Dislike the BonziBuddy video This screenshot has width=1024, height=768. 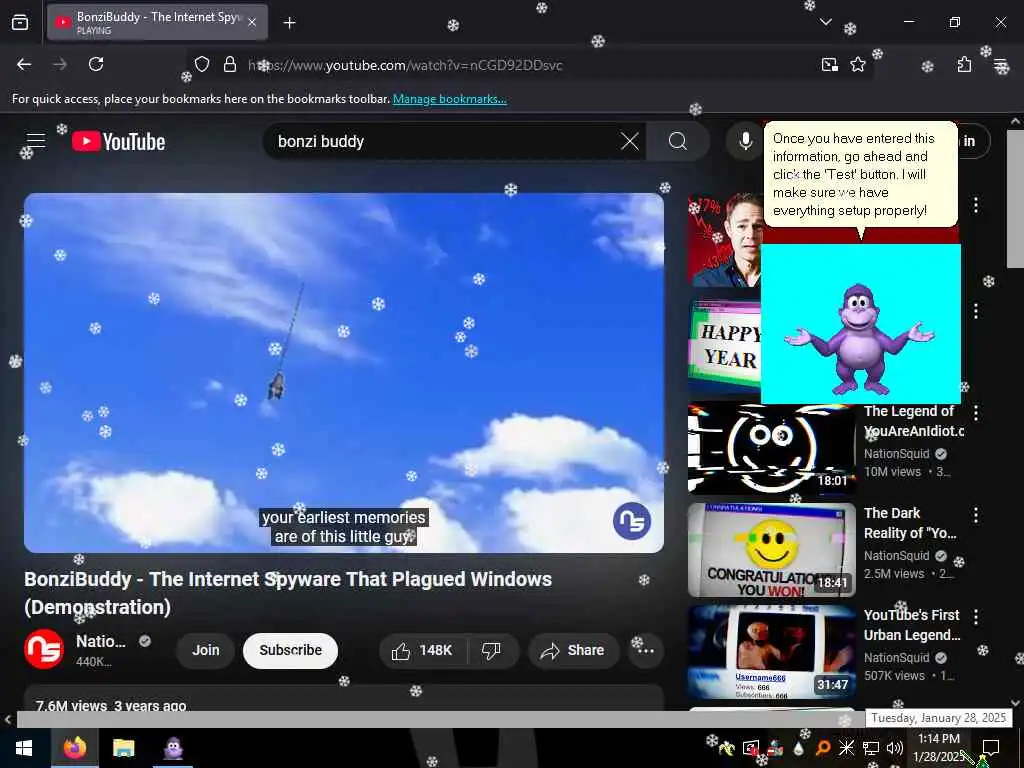(491, 650)
